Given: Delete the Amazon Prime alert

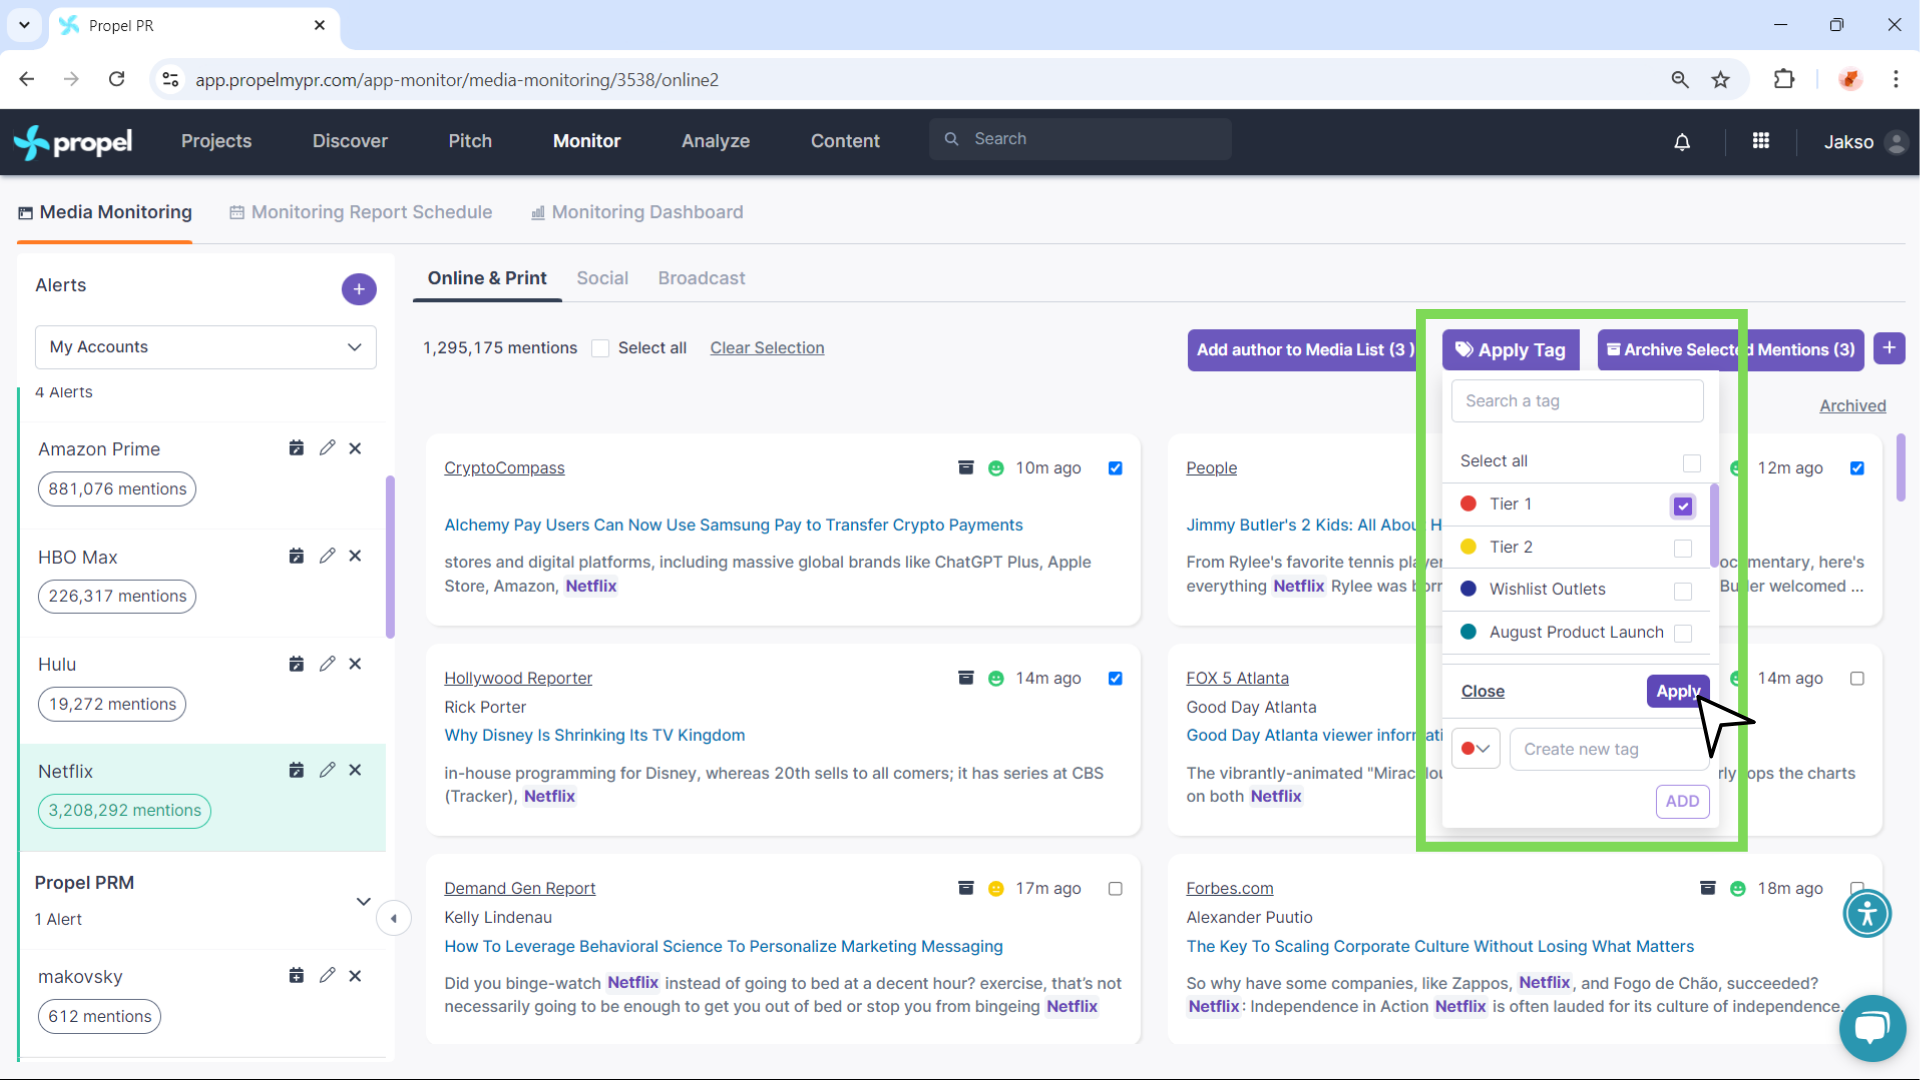Looking at the screenshot, I should 355,449.
